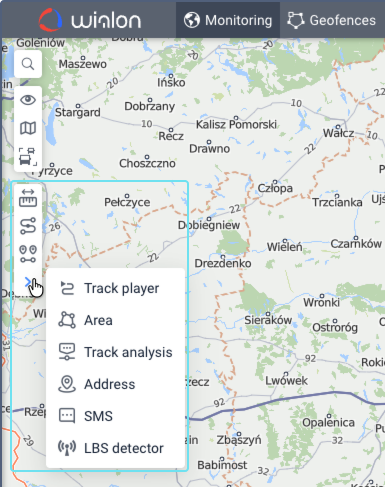Click the Pełczyce label on map
Screen dimensions: 385x487
127,202
